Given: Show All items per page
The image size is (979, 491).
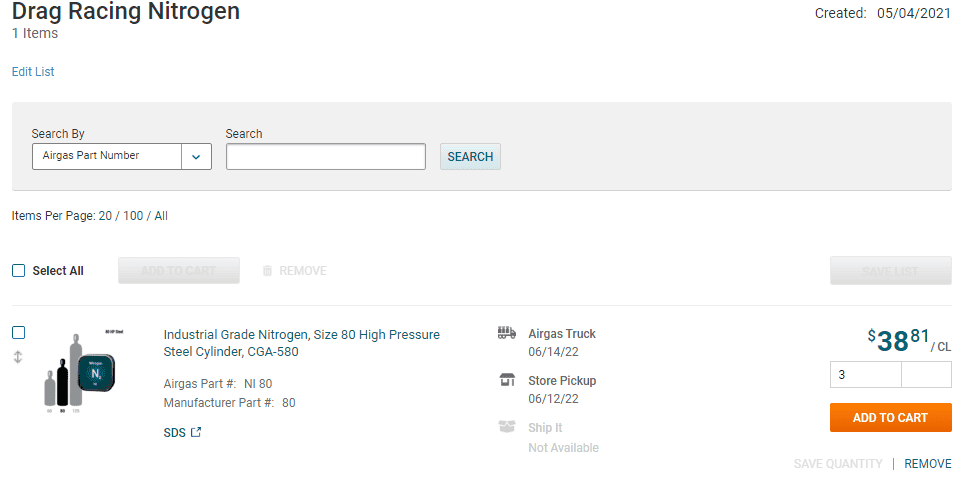Looking at the screenshot, I should (161, 216).
